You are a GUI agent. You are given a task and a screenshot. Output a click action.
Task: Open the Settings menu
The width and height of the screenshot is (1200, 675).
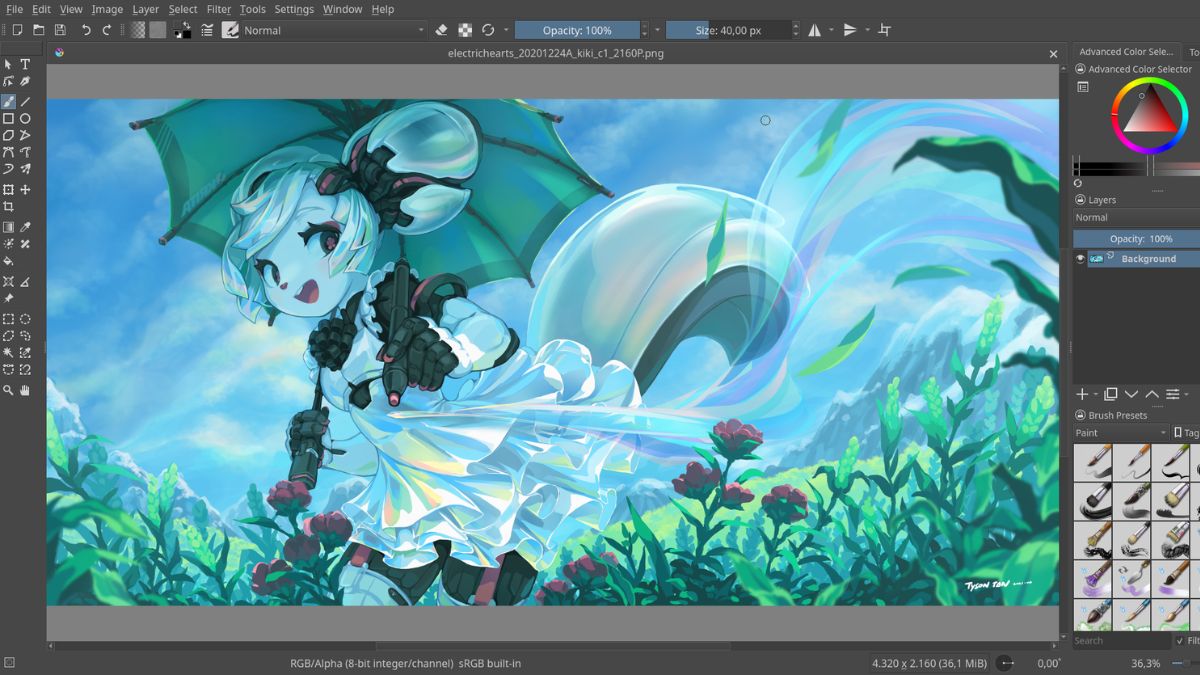coord(294,9)
